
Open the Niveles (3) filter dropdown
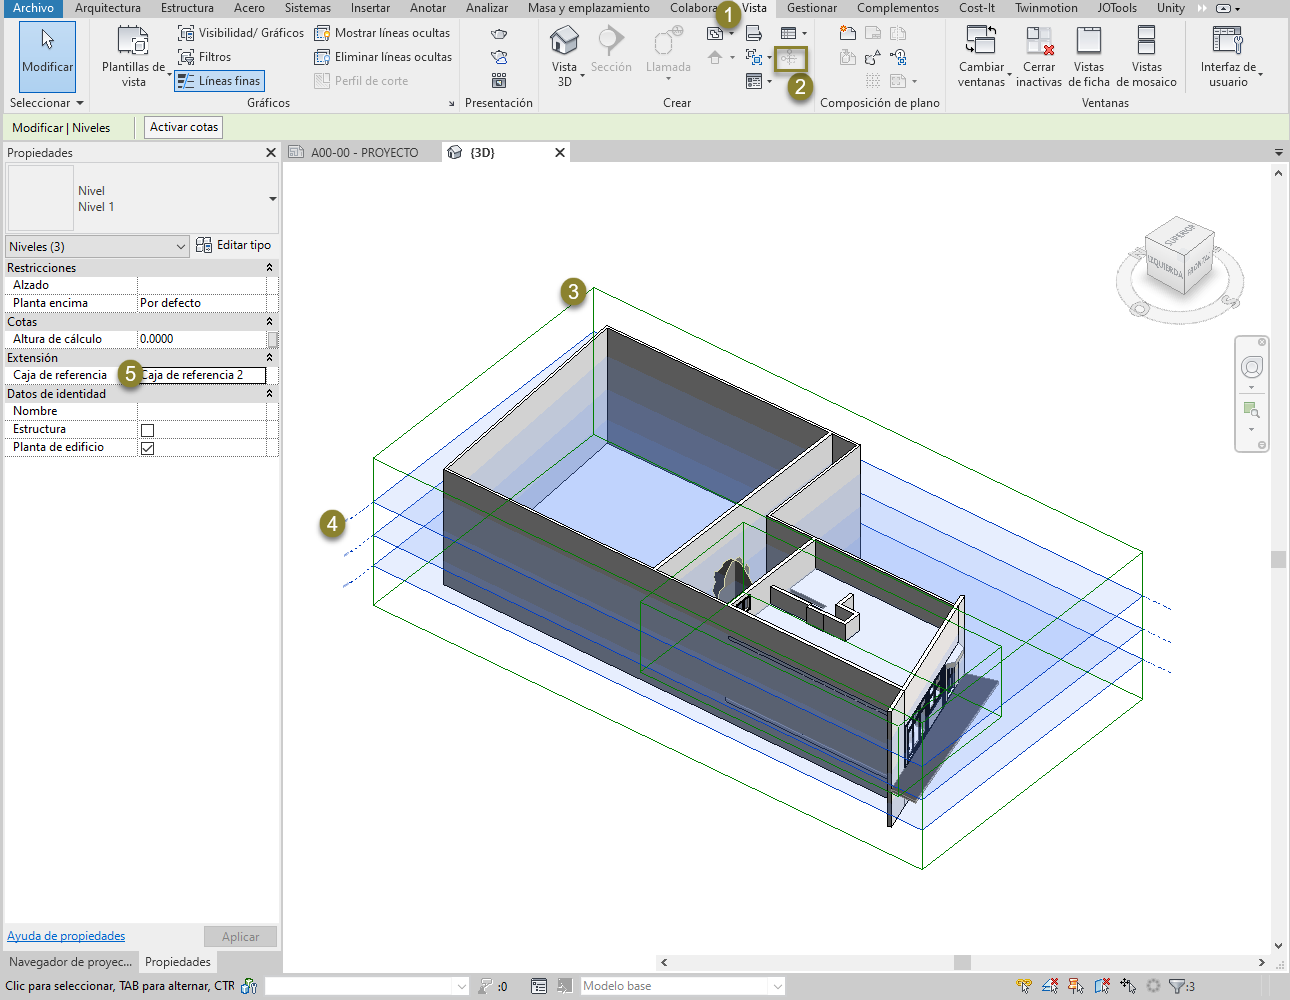click(97, 247)
